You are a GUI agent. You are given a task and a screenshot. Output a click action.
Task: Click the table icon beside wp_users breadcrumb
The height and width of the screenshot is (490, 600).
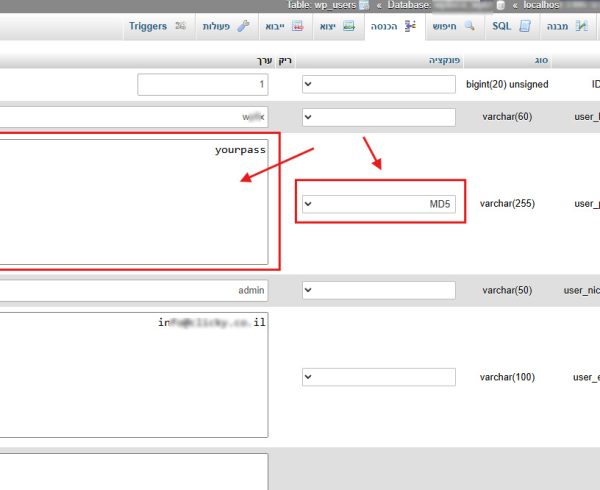(364, 5)
